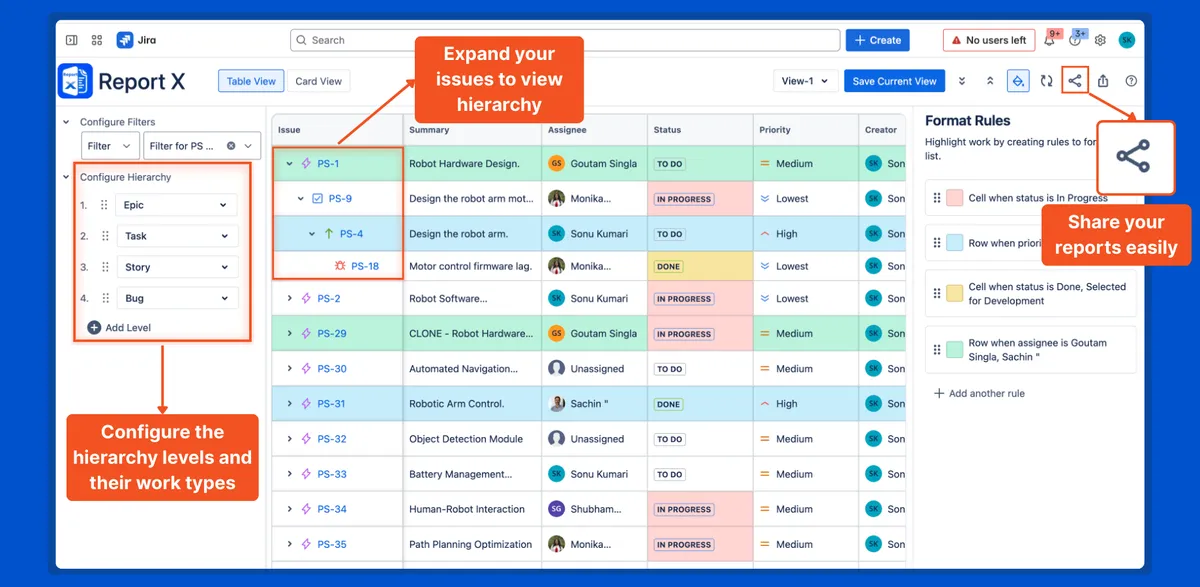Click the Search input field
This screenshot has width=1200, height=587.
pyautogui.click(x=565, y=40)
